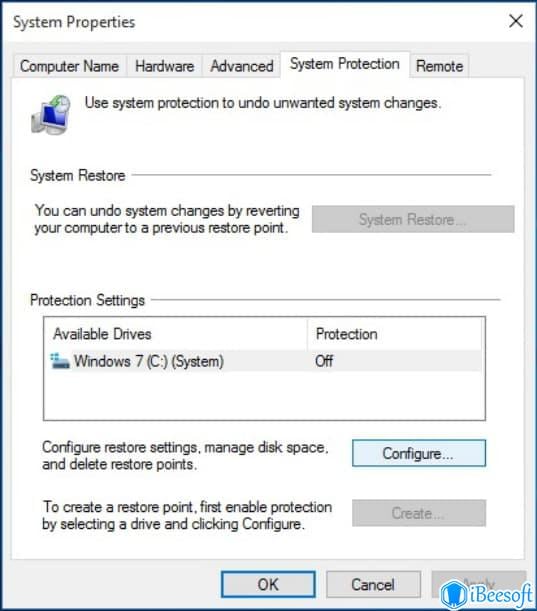Switch to the Remote tab

coord(440,66)
